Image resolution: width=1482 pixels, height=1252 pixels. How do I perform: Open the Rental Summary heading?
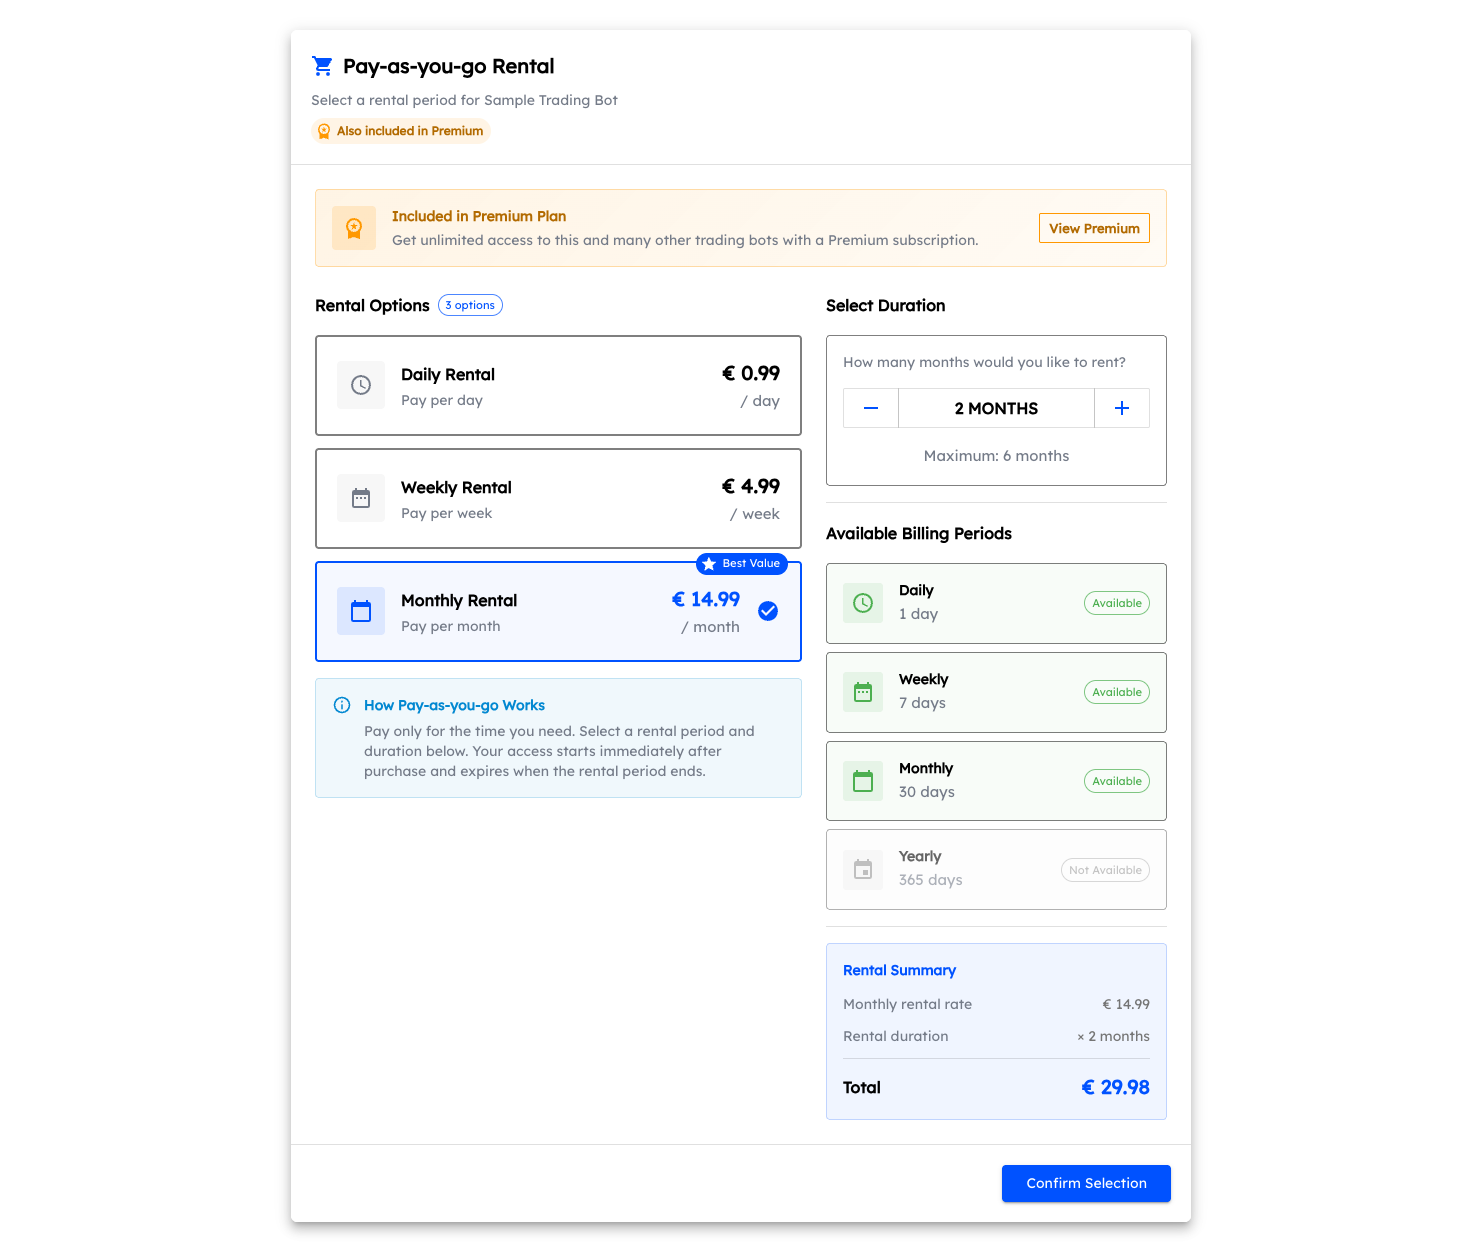tap(899, 970)
